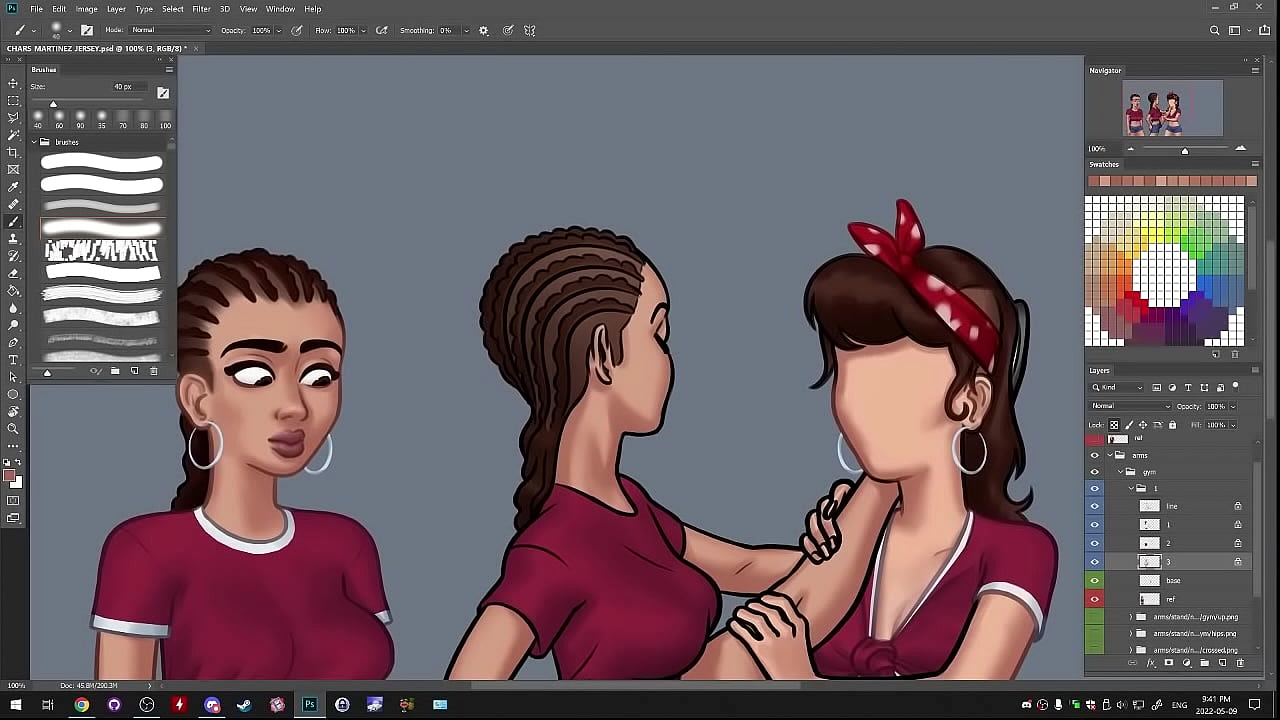Delete layer using trash icon

tap(1240, 663)
